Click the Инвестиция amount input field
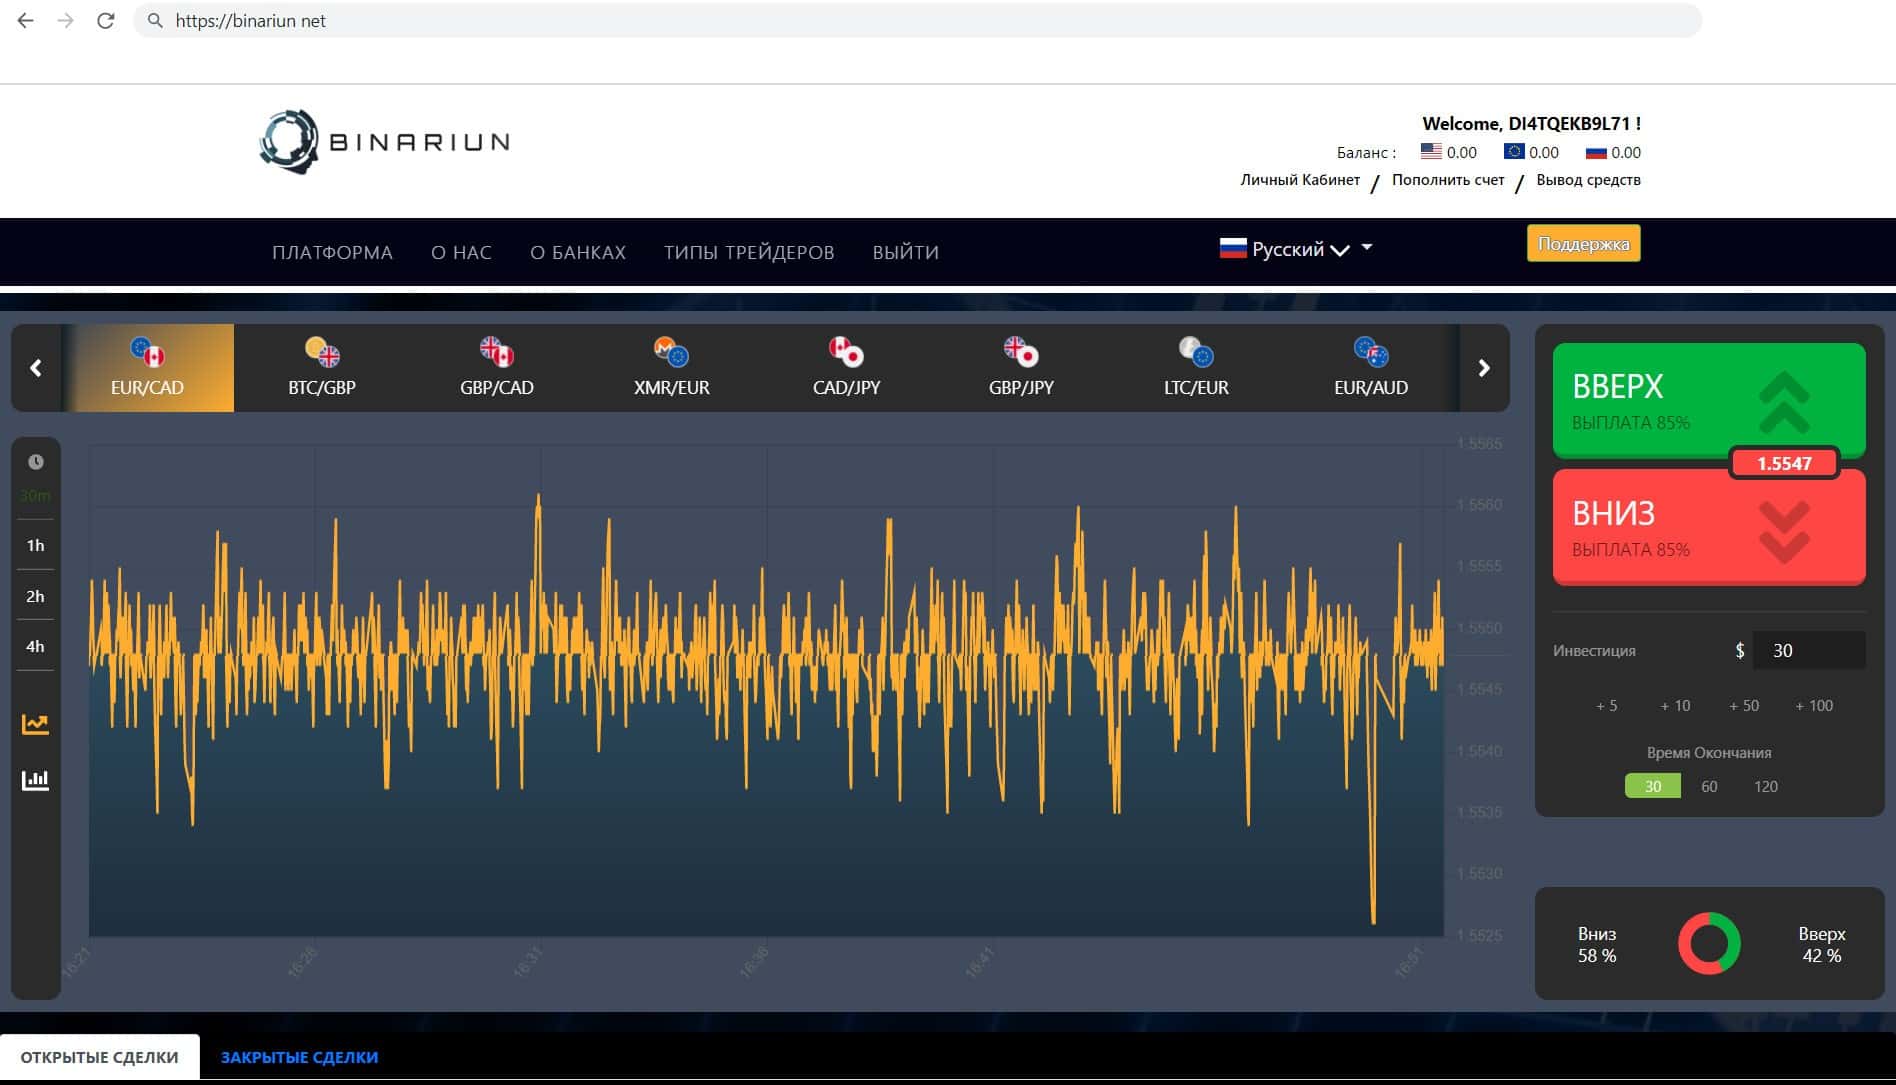This screenshot has height=1085, width=1896. (x=1808, y=650)
